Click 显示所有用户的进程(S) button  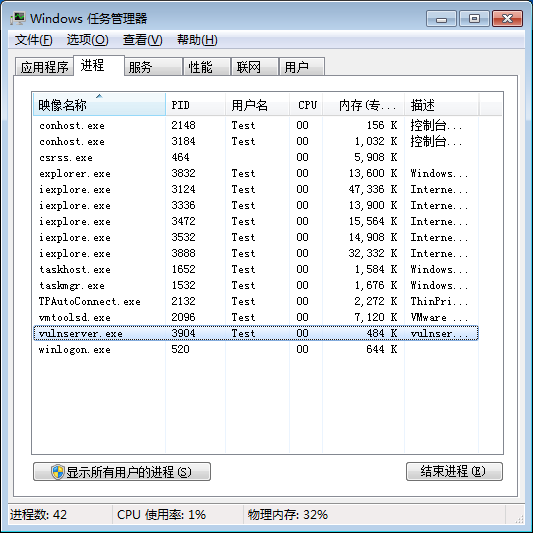[x=122, y=471]
